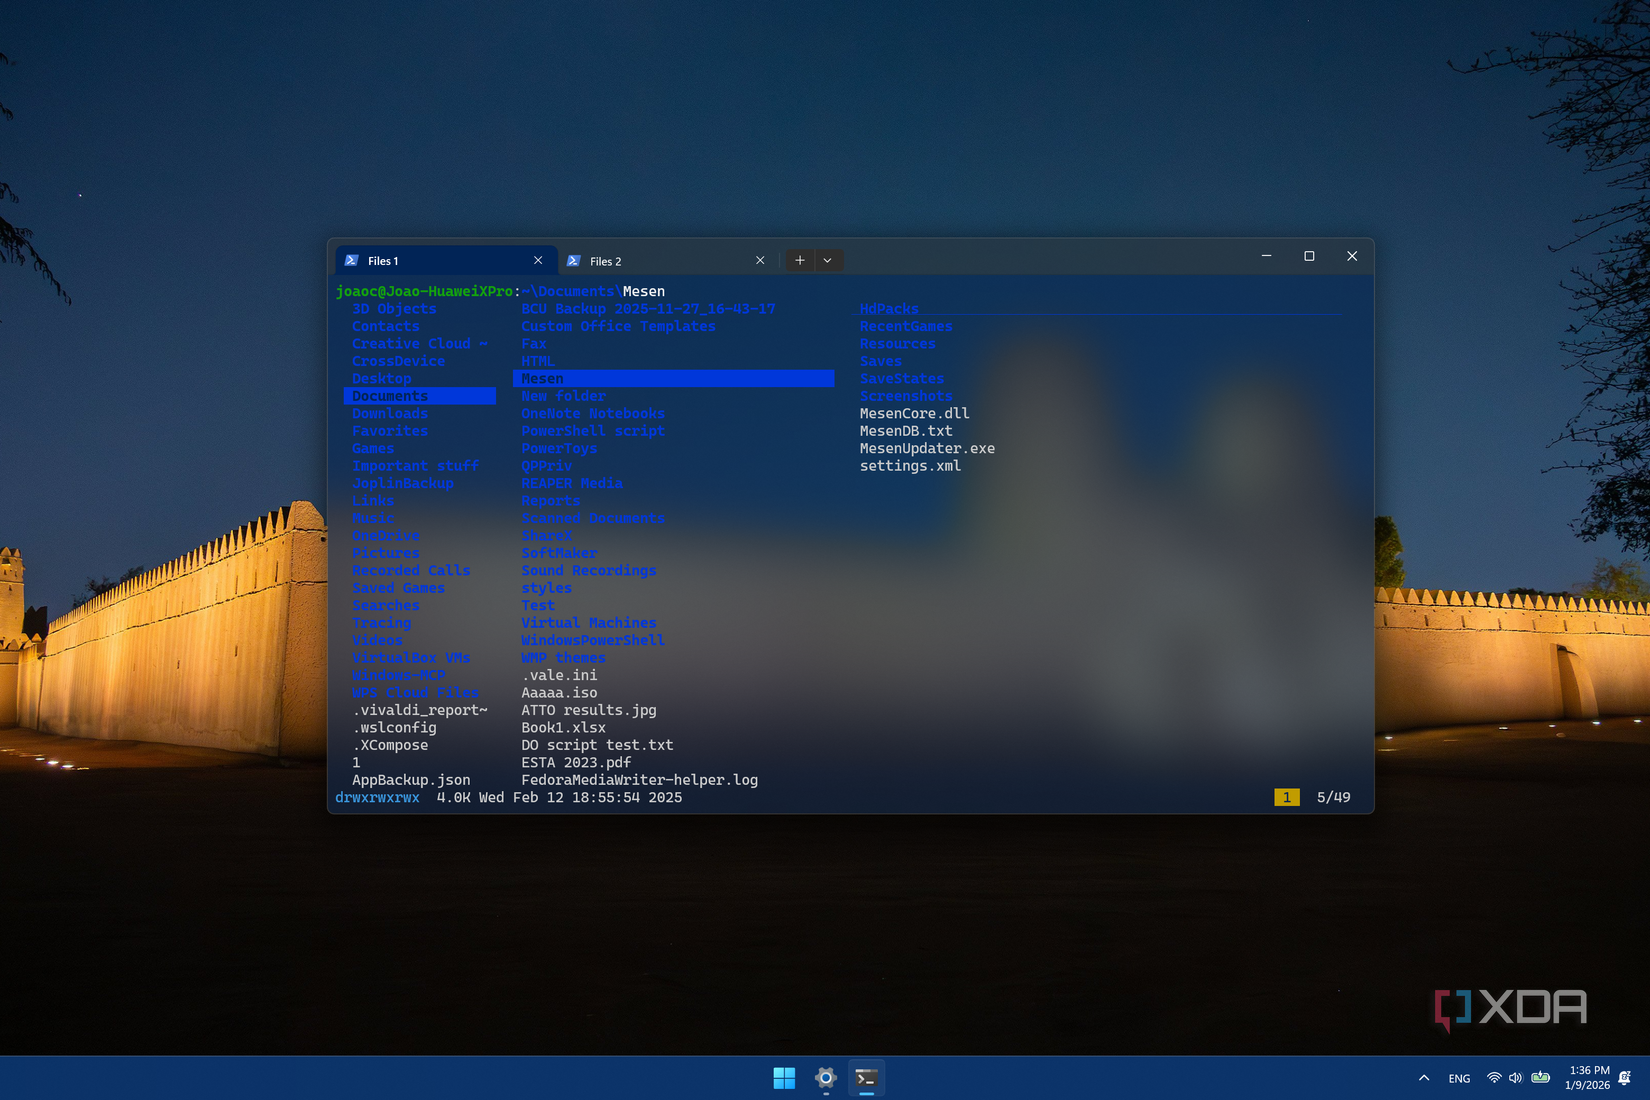Click the volume icon in the system tray
The width and height of the screenshot is (1650, 1100).
[x=1514, y=1078]
